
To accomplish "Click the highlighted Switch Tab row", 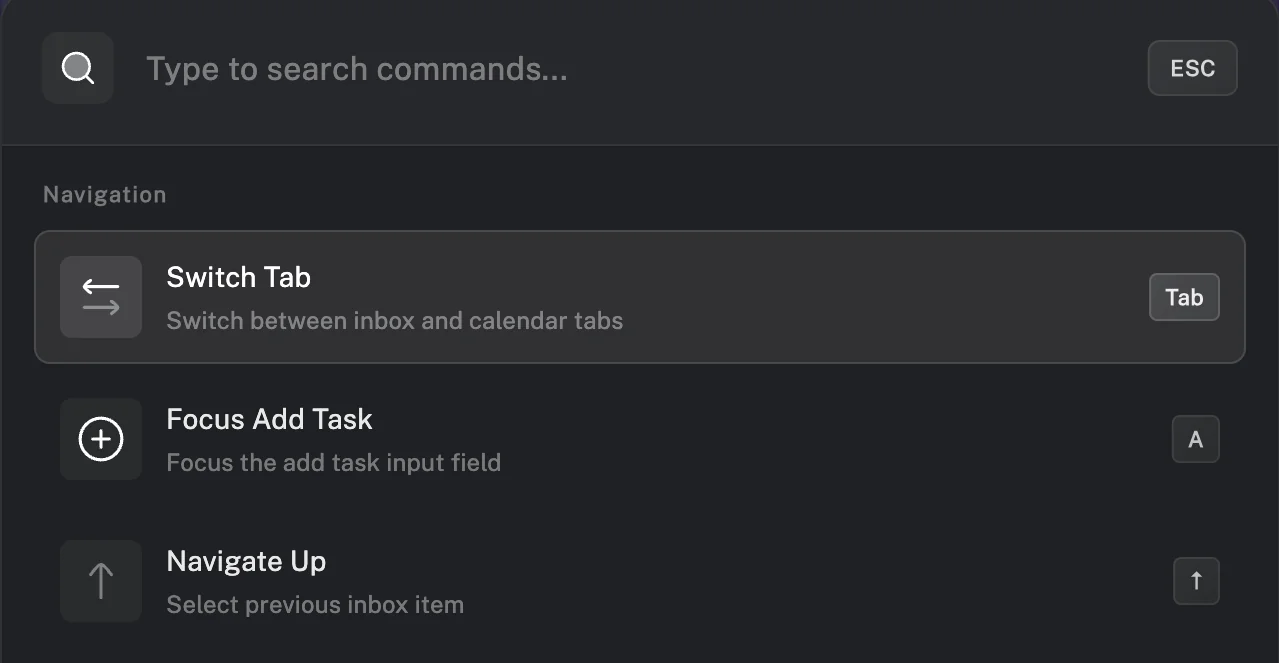I will click(x=640, y=297).
